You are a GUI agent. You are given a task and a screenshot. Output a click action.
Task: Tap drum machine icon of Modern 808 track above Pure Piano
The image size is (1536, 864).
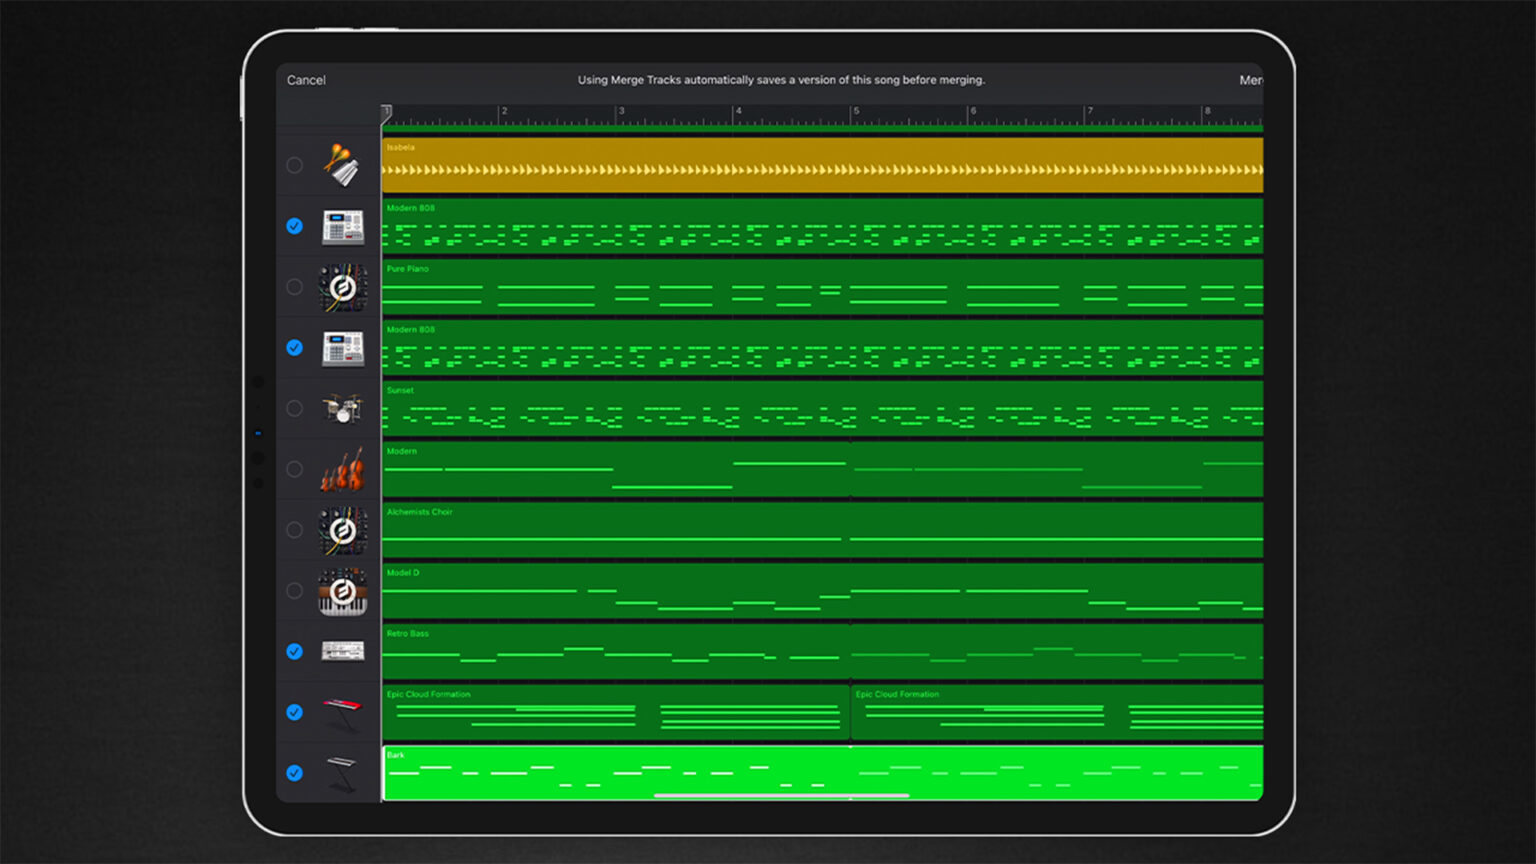pyautogui.click(x=343, y=227)
